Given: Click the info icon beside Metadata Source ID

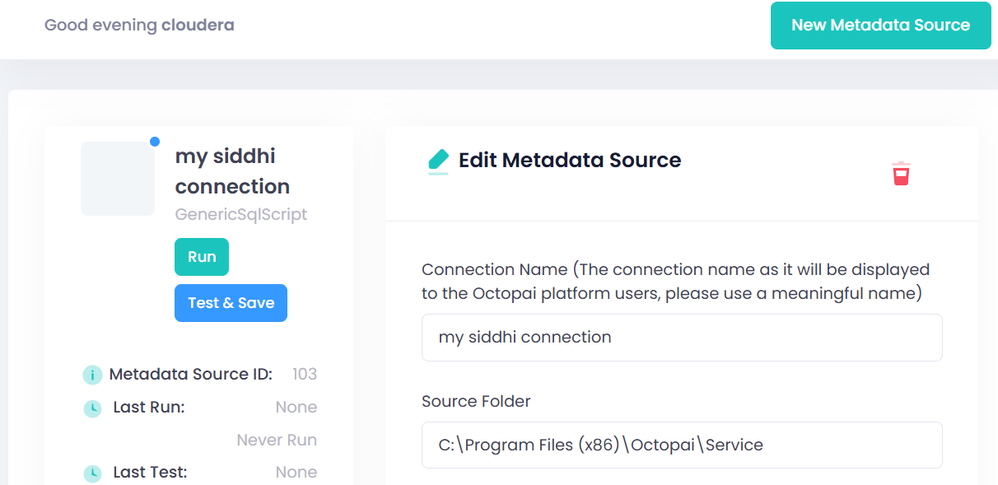Looking at the screenshot, I should 92,375.
